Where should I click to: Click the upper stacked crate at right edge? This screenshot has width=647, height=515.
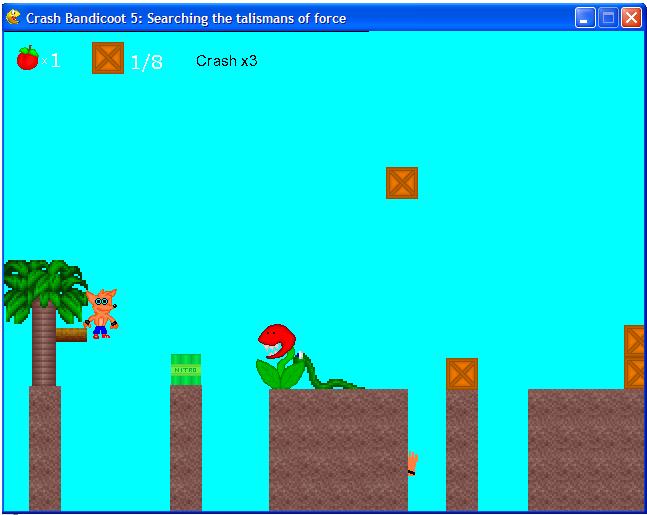[x=635, y=341]
